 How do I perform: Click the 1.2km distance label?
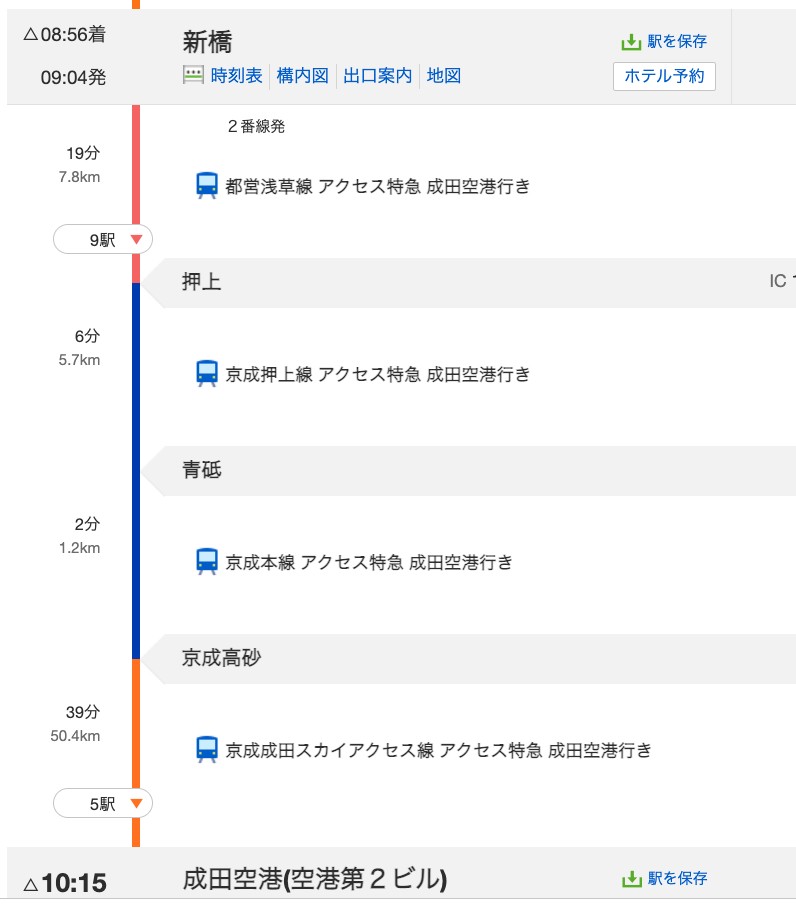click(80, 548)
